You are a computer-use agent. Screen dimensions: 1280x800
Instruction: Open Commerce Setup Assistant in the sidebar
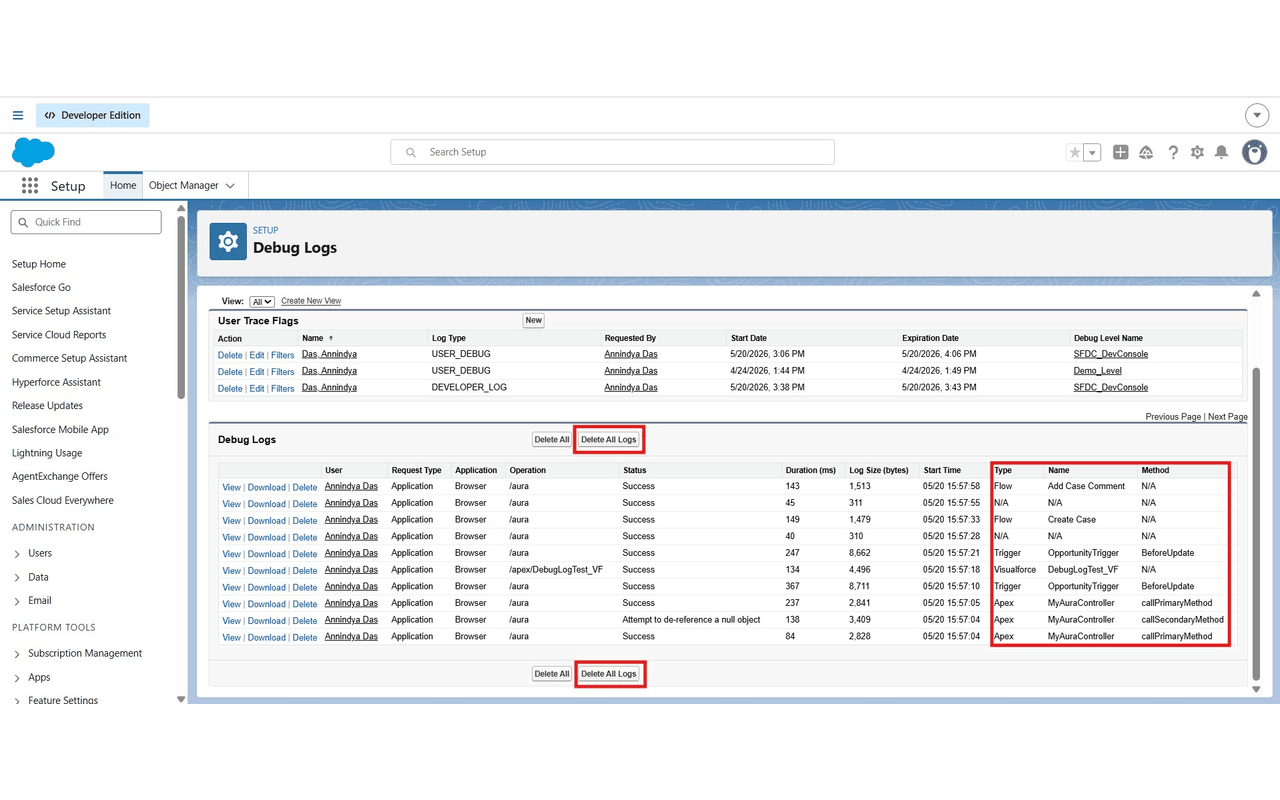tap(69, 358)
